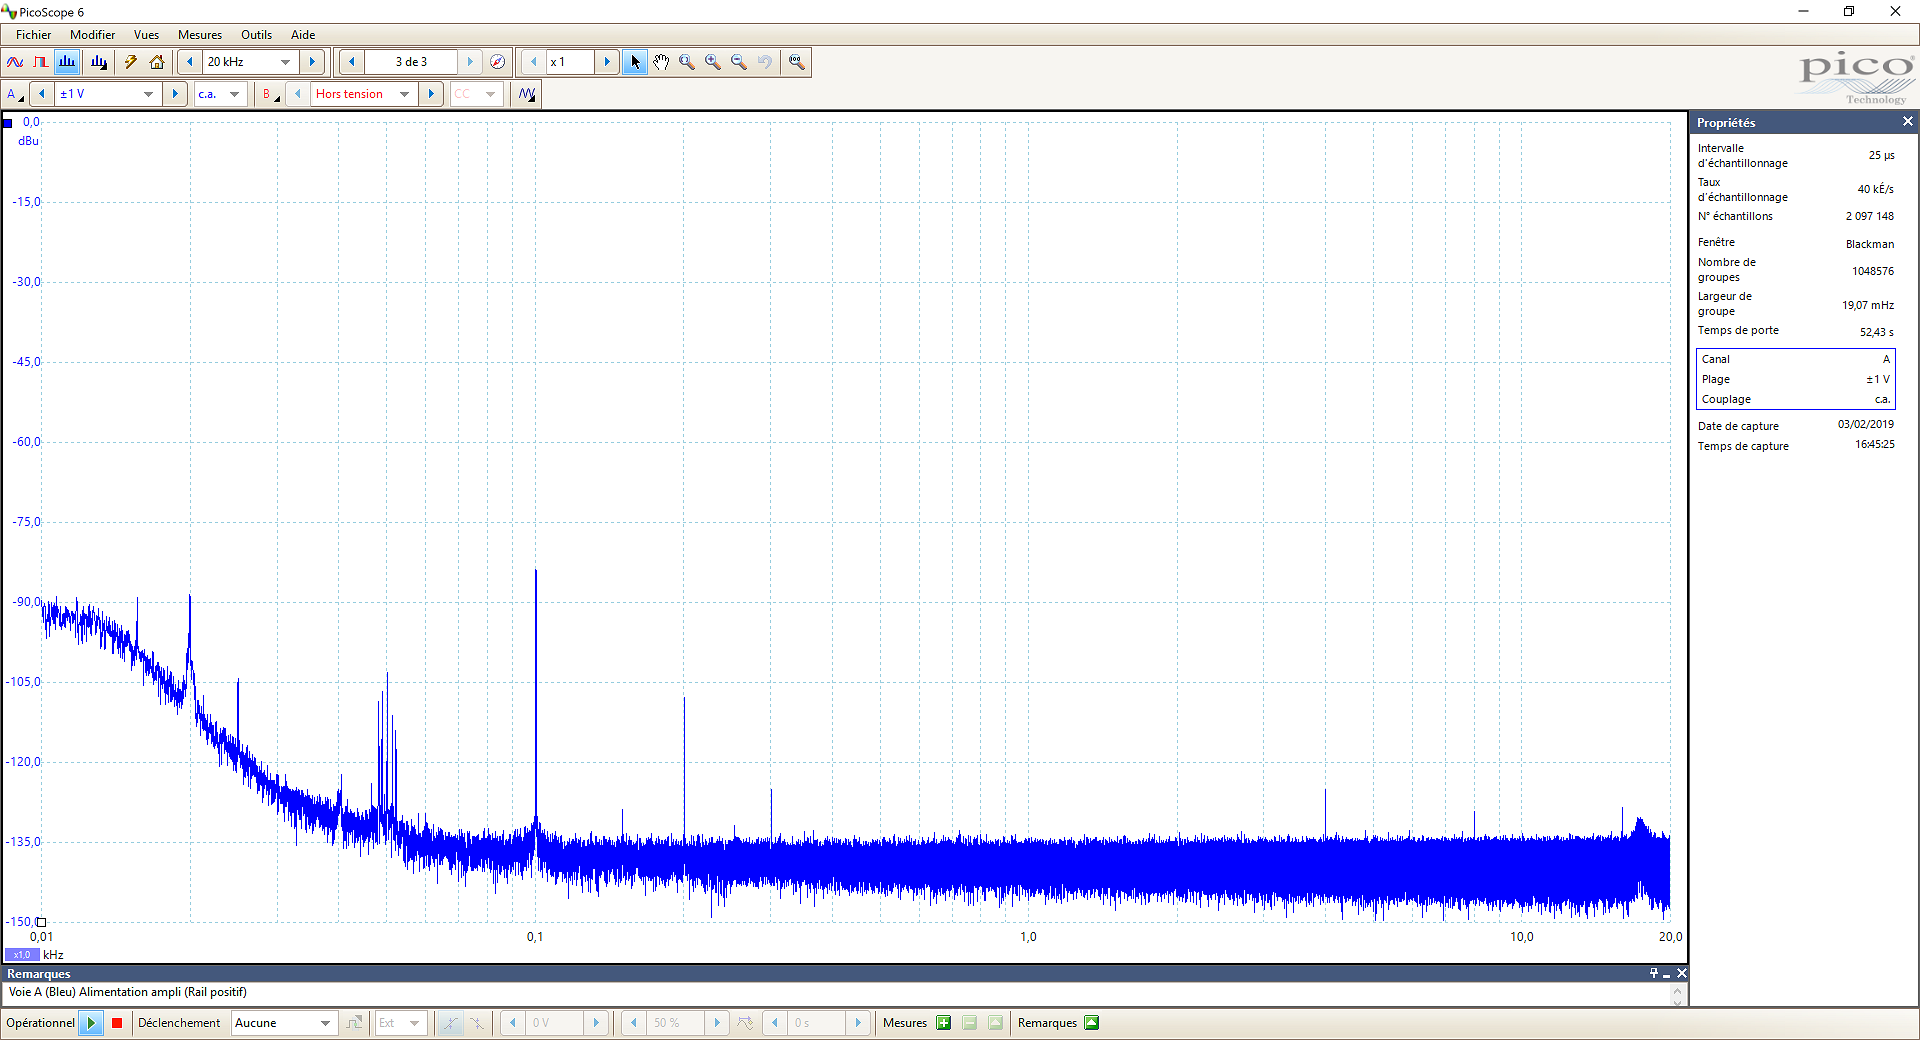This screenshot has height=1040, width=1920.
Task: Start capture with green play button
Action: pyautogui.click(x=91, y=1023)
